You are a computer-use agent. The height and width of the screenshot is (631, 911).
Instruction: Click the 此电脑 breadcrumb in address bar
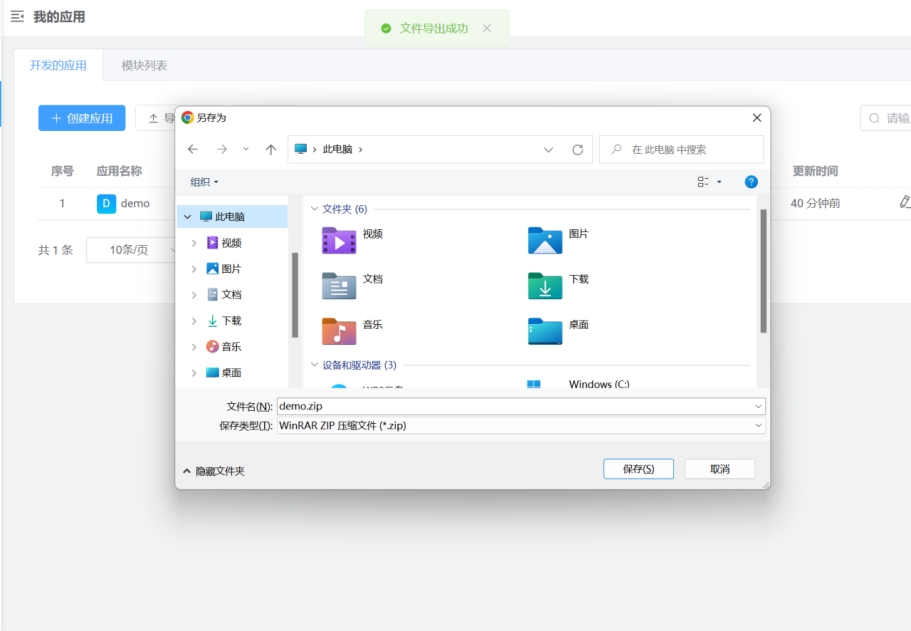coord(338,149)
